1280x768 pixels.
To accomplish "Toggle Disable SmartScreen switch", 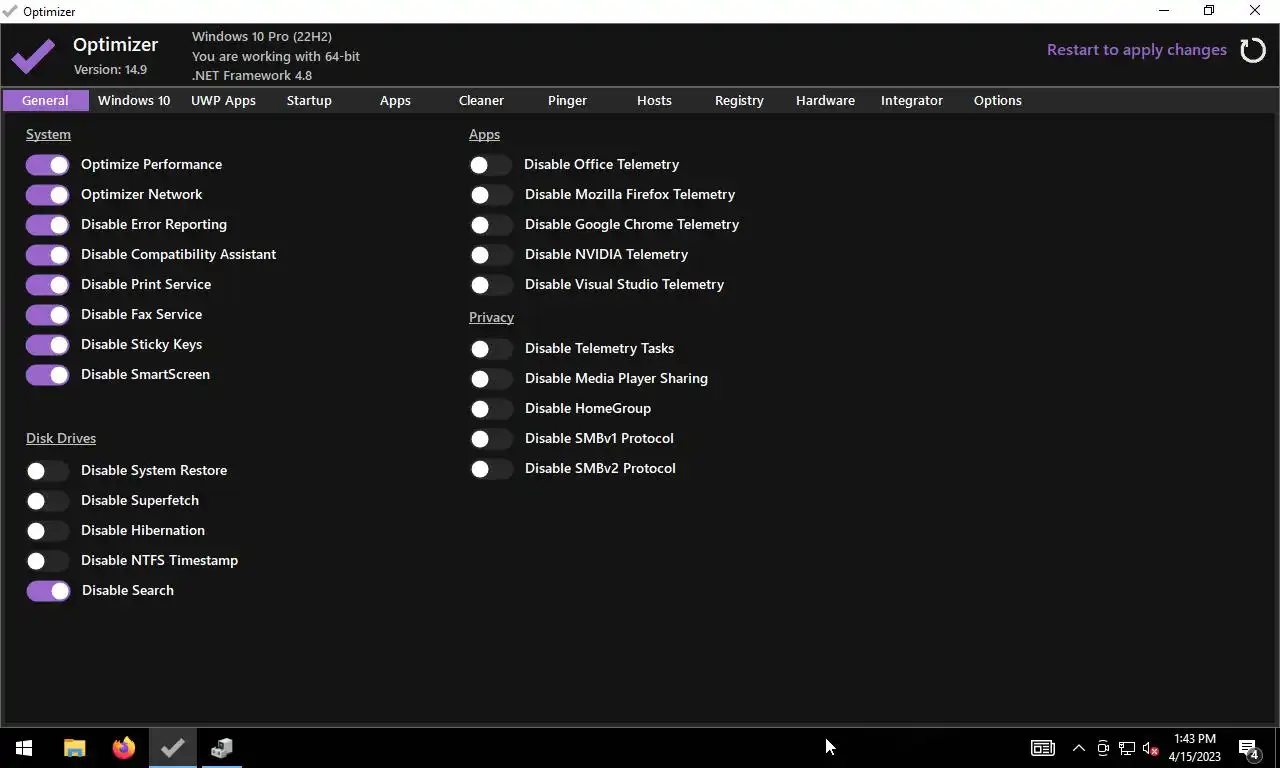I will 48,375.
